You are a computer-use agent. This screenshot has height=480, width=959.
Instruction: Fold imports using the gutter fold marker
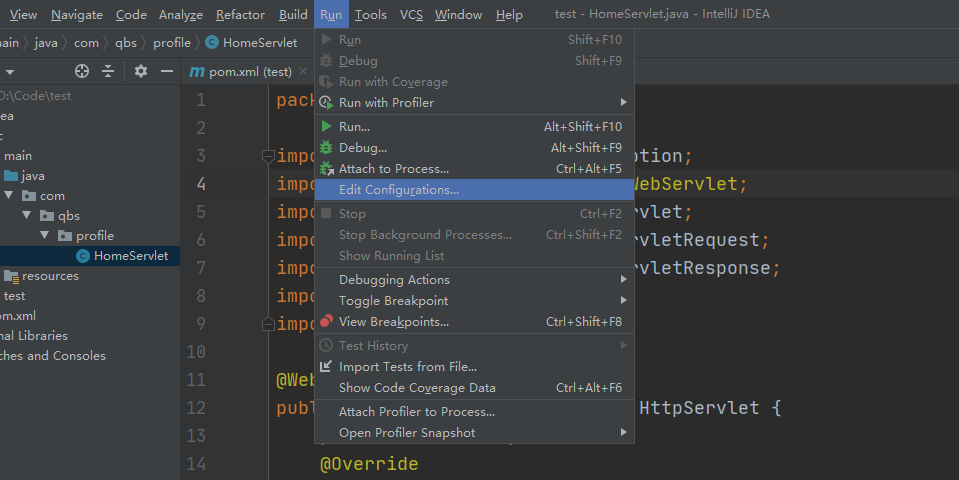tap(267, 156)
